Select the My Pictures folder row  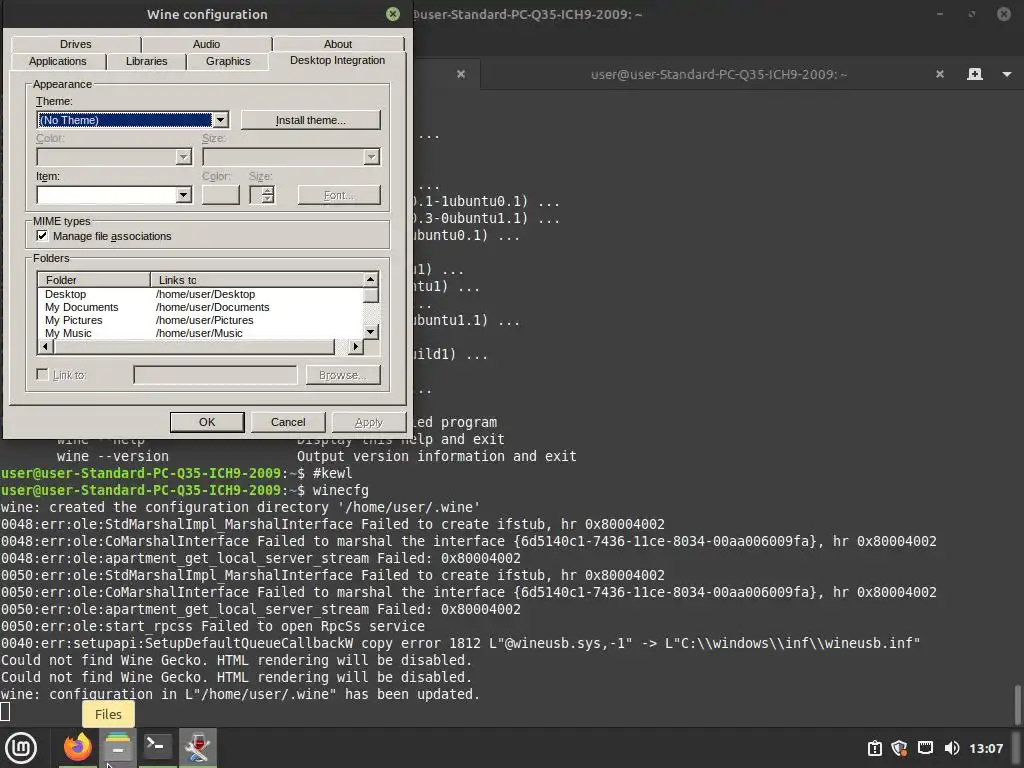(200, 320)
